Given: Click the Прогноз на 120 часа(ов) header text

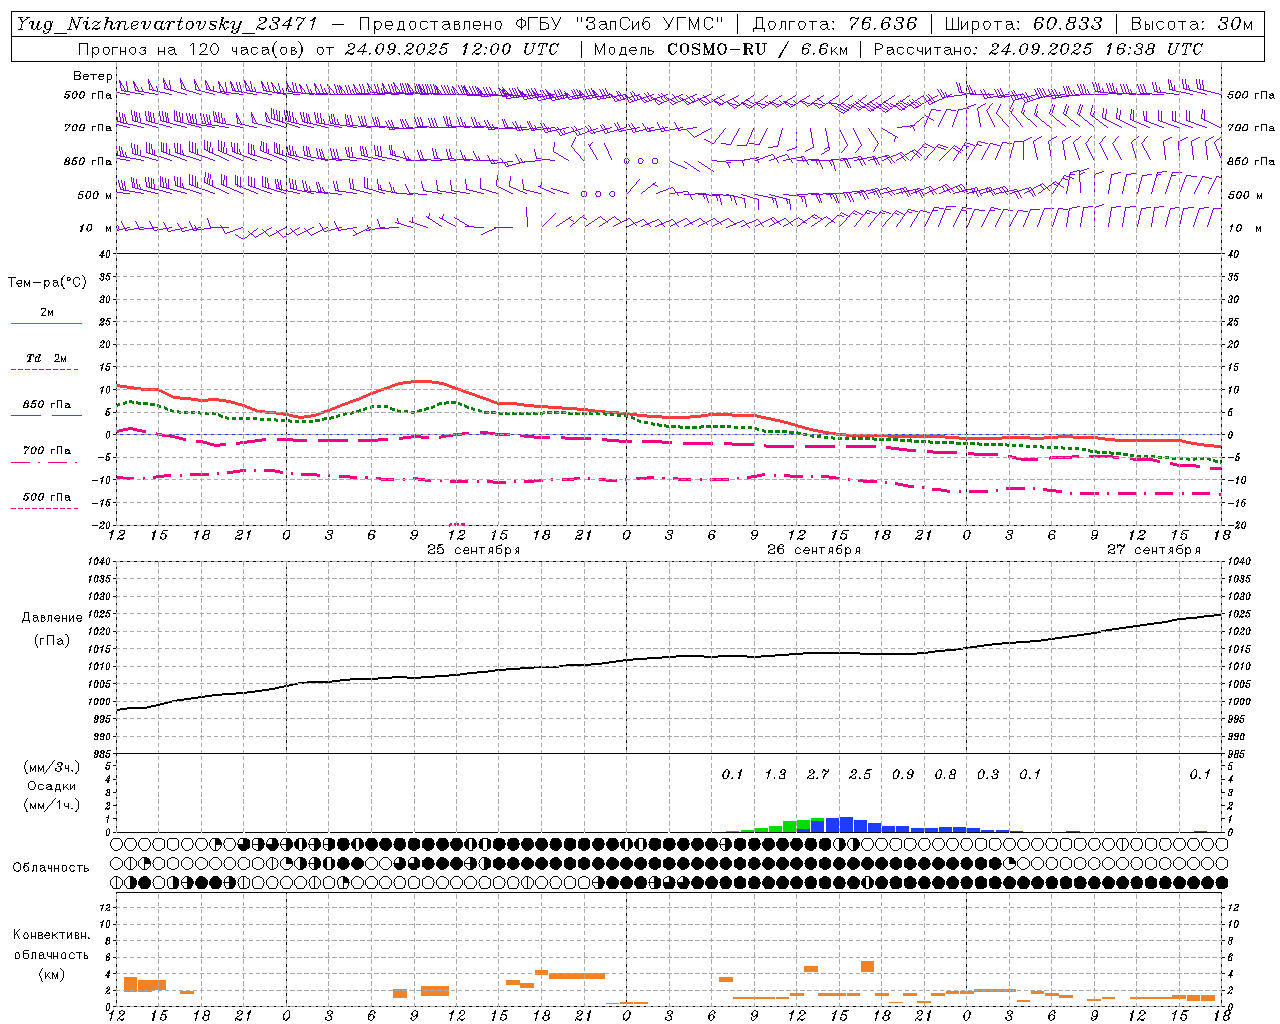Looking at the screenshot, I should 321,49.
